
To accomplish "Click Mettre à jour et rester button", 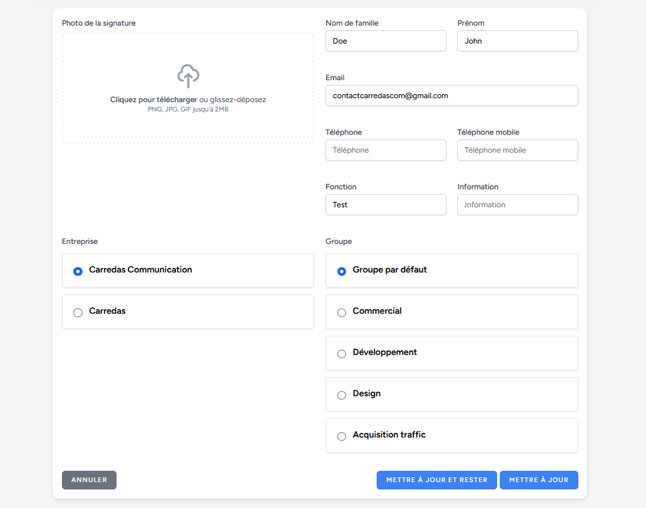I will tap(436, 480).
